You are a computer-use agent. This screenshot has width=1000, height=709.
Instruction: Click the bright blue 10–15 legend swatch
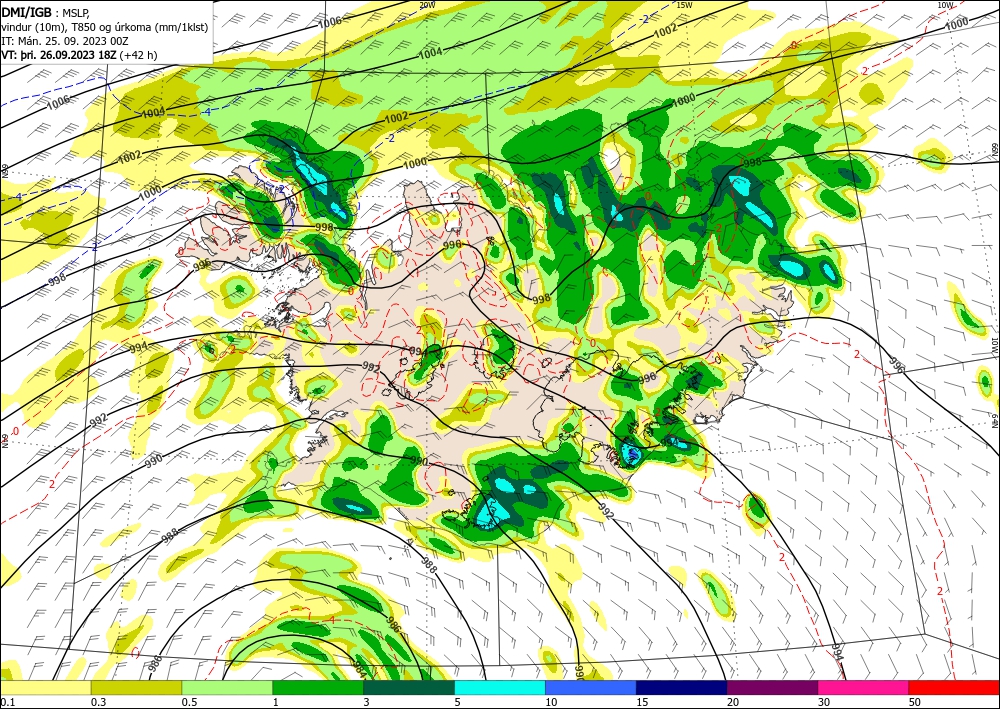[591, 687]
